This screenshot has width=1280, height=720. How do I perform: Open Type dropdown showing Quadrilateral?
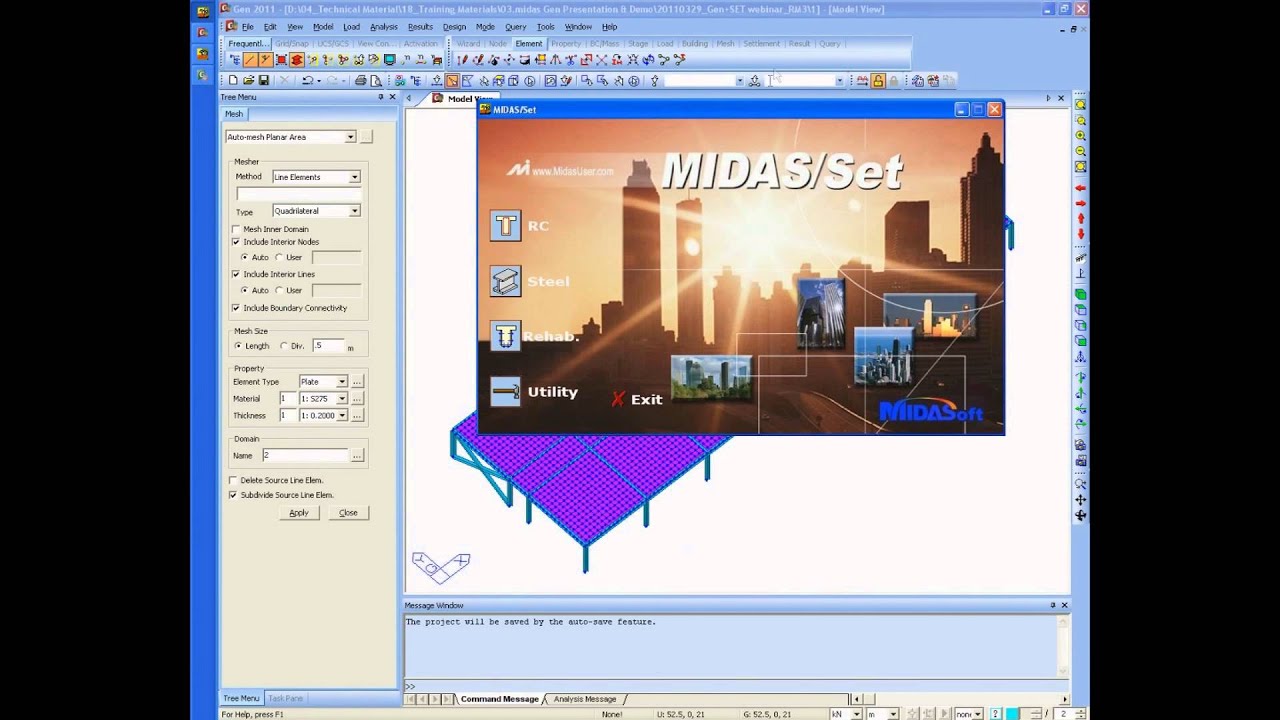[354, 211]
